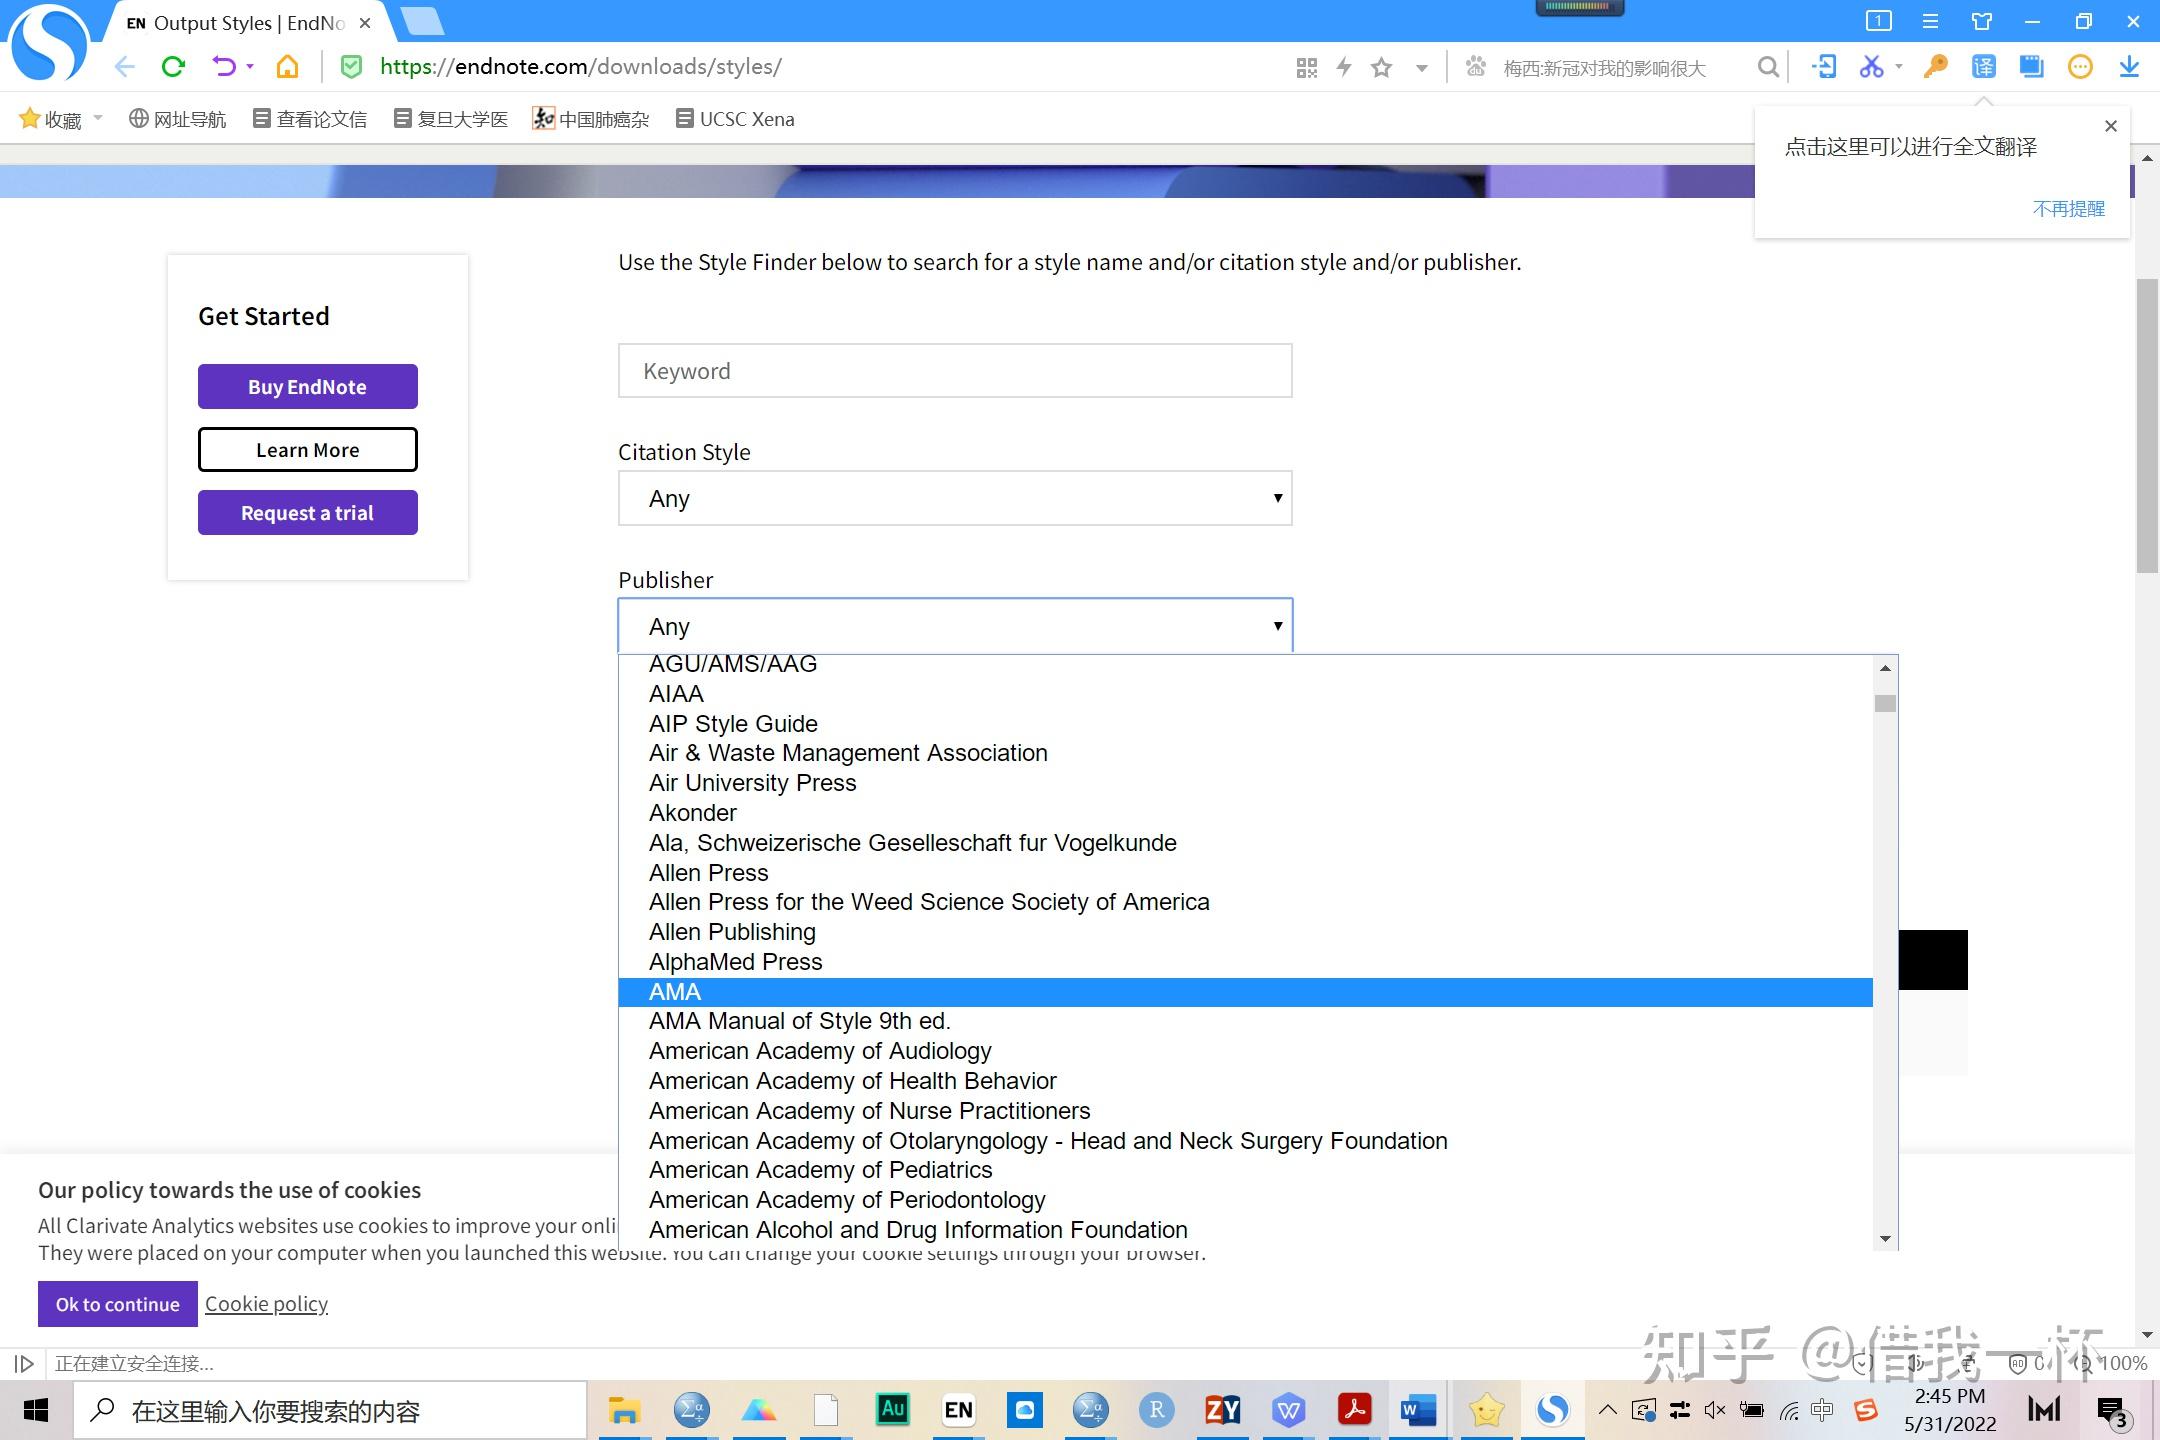Click 不再提醒 in translate popup

click(x=2069, y=209)
